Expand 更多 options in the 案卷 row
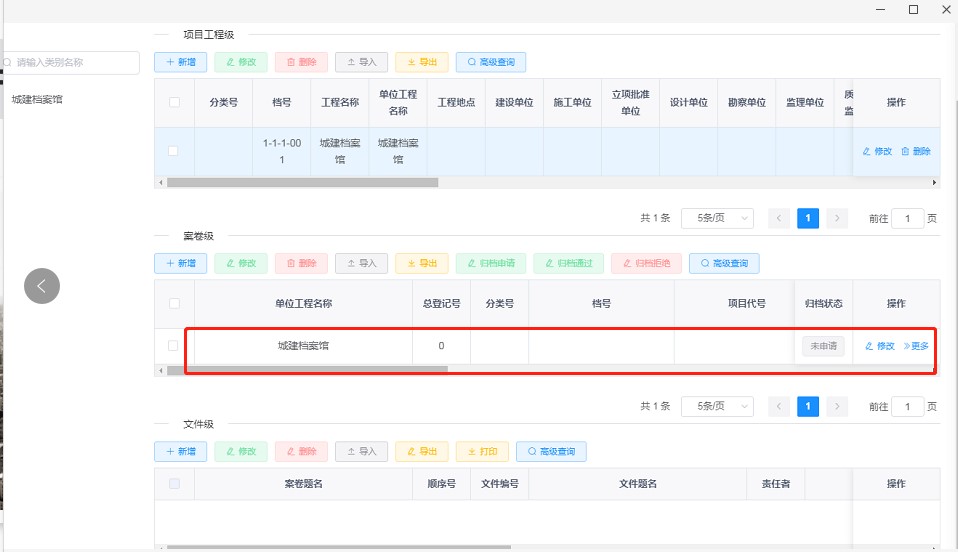The image size is (958, 552). 916,346
